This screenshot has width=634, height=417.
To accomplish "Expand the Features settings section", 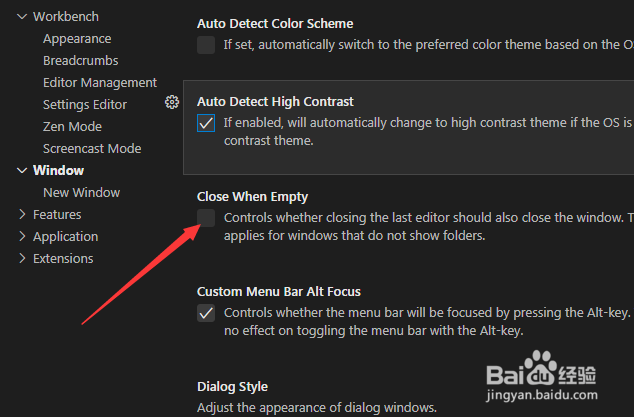I will tap(23, 215).
